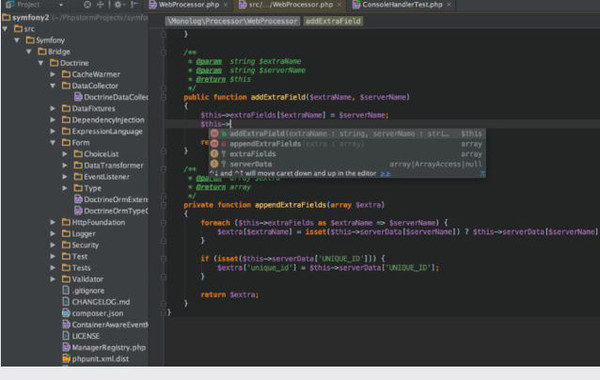Collapse the Symfony folder arrow
600x380 pixels.
pos(17,40)
